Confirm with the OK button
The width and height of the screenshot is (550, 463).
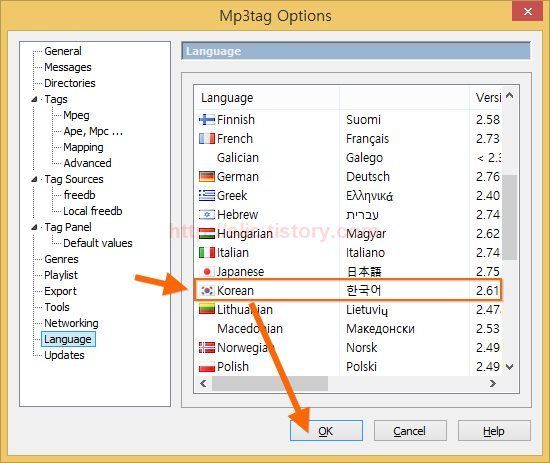click(x=326, y=431)
